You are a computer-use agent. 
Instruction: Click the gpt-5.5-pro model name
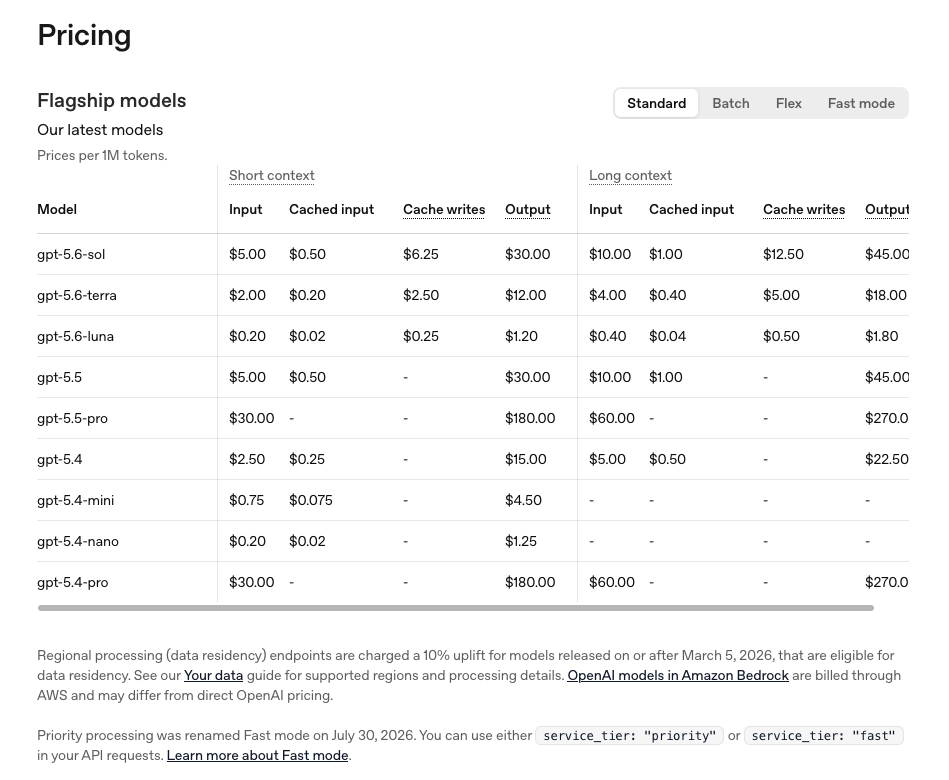click(72, 419)
